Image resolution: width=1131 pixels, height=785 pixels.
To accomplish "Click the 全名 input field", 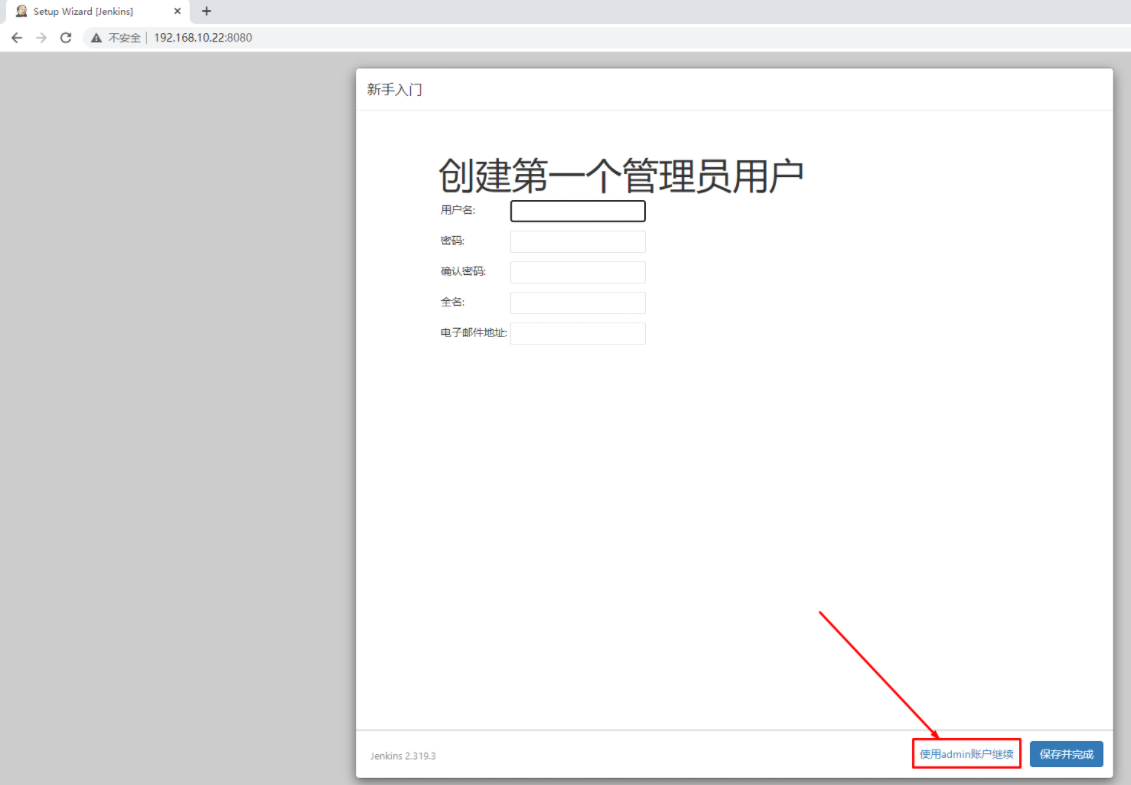I will pyautogui.click(x=578, y=303).
